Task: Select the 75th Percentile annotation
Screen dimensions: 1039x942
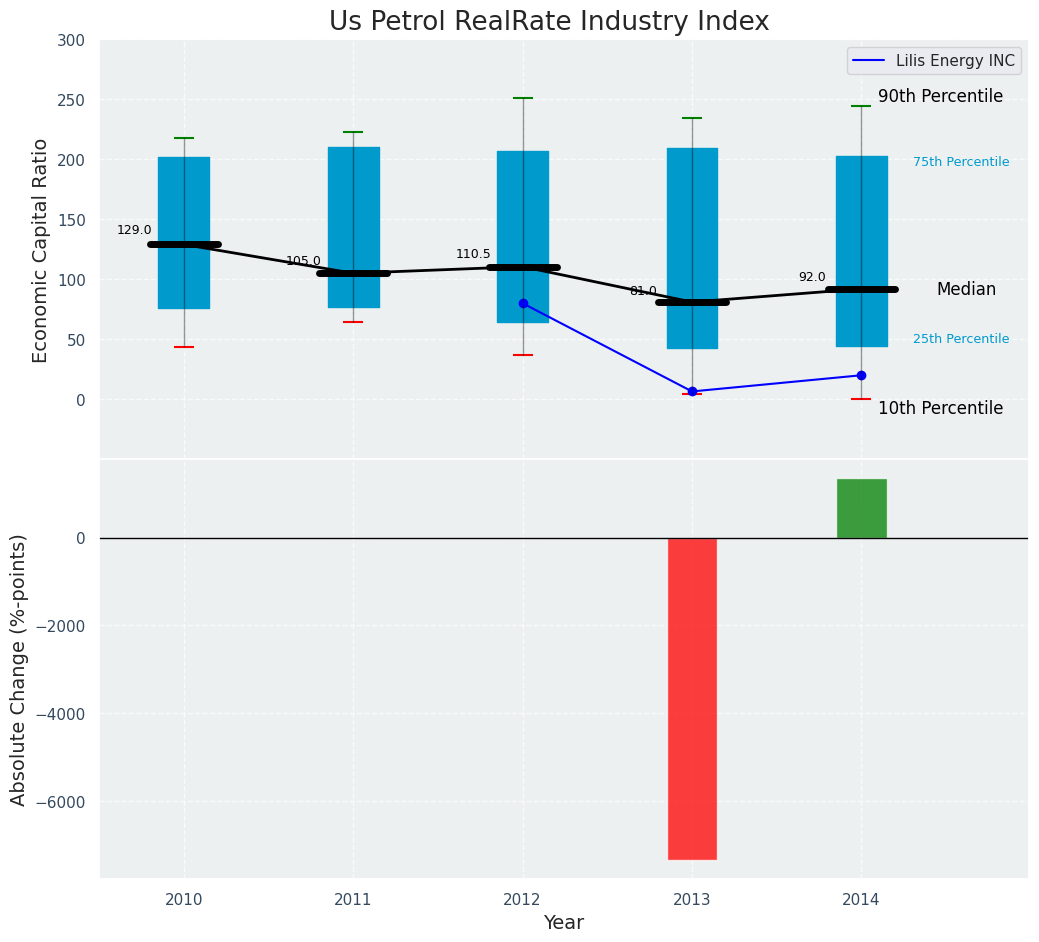Action: click(x=960, y=162)
